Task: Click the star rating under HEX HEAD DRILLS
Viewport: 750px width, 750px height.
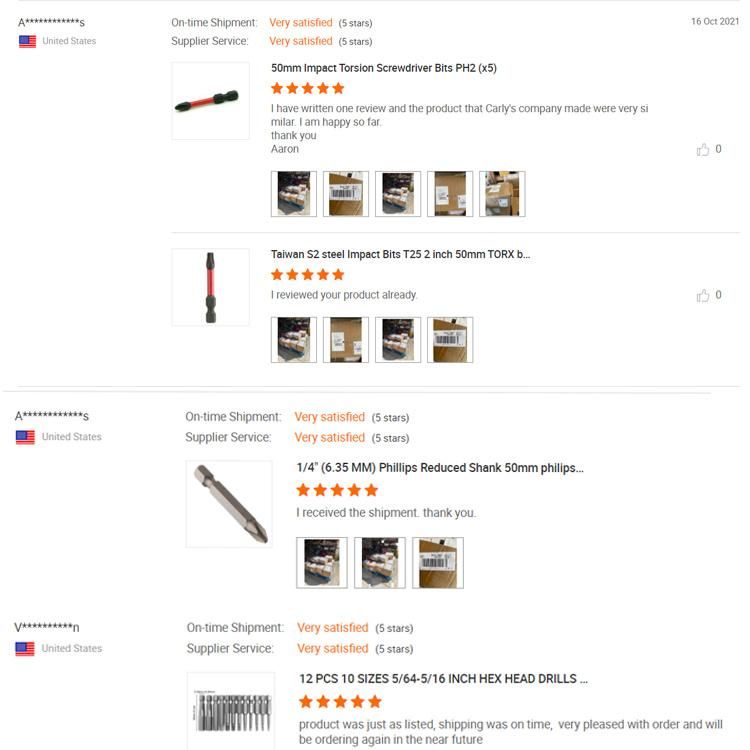Action: pos(340,702)
